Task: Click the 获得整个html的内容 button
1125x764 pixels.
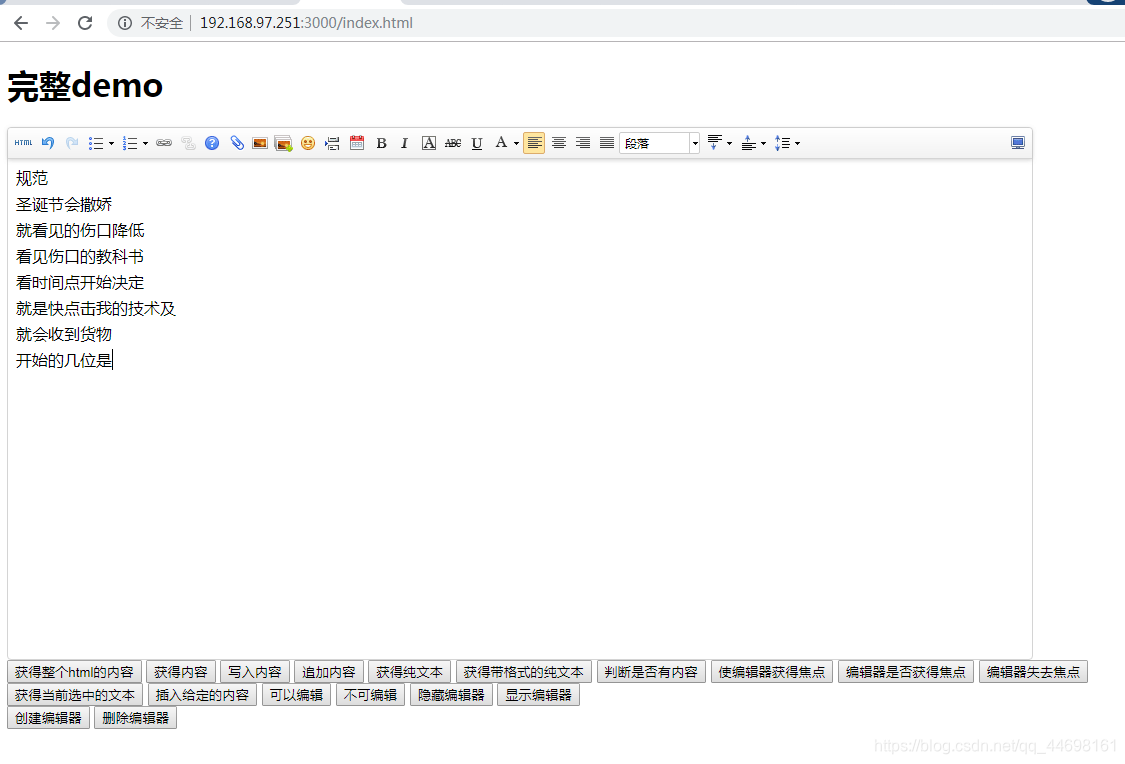Action: 74,672
